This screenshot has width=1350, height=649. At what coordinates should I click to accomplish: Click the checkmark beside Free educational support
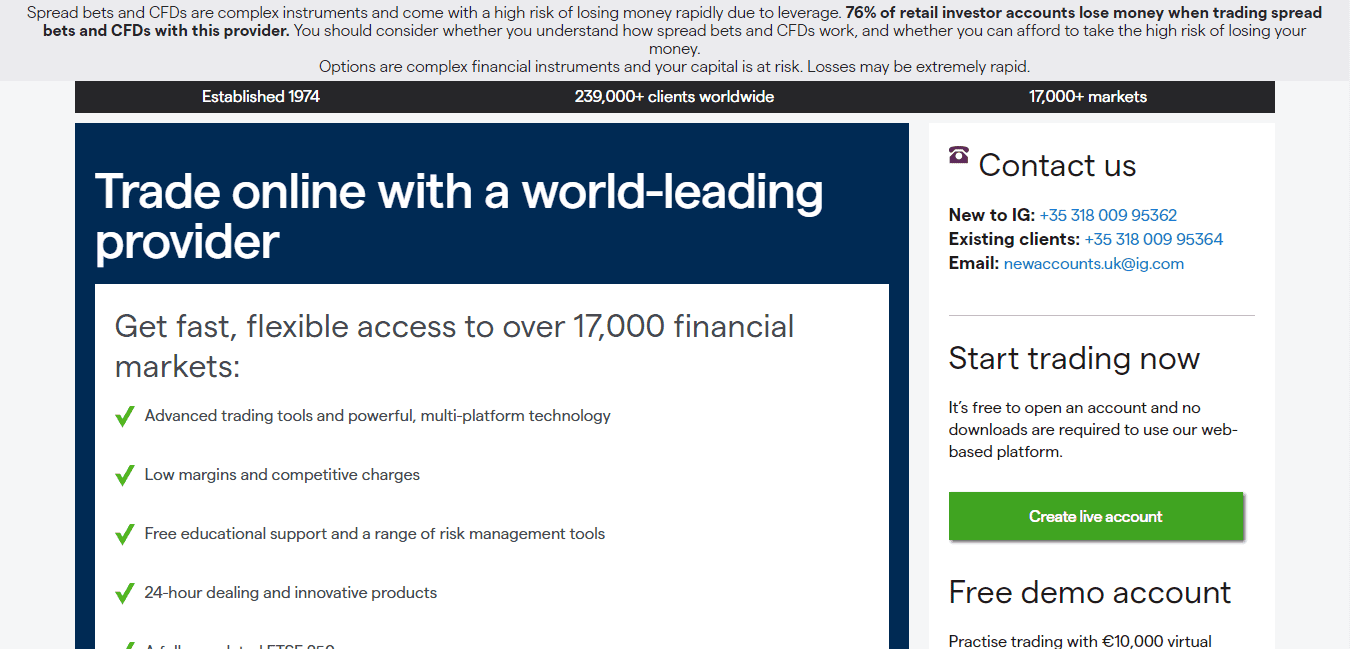pos(125,534)
